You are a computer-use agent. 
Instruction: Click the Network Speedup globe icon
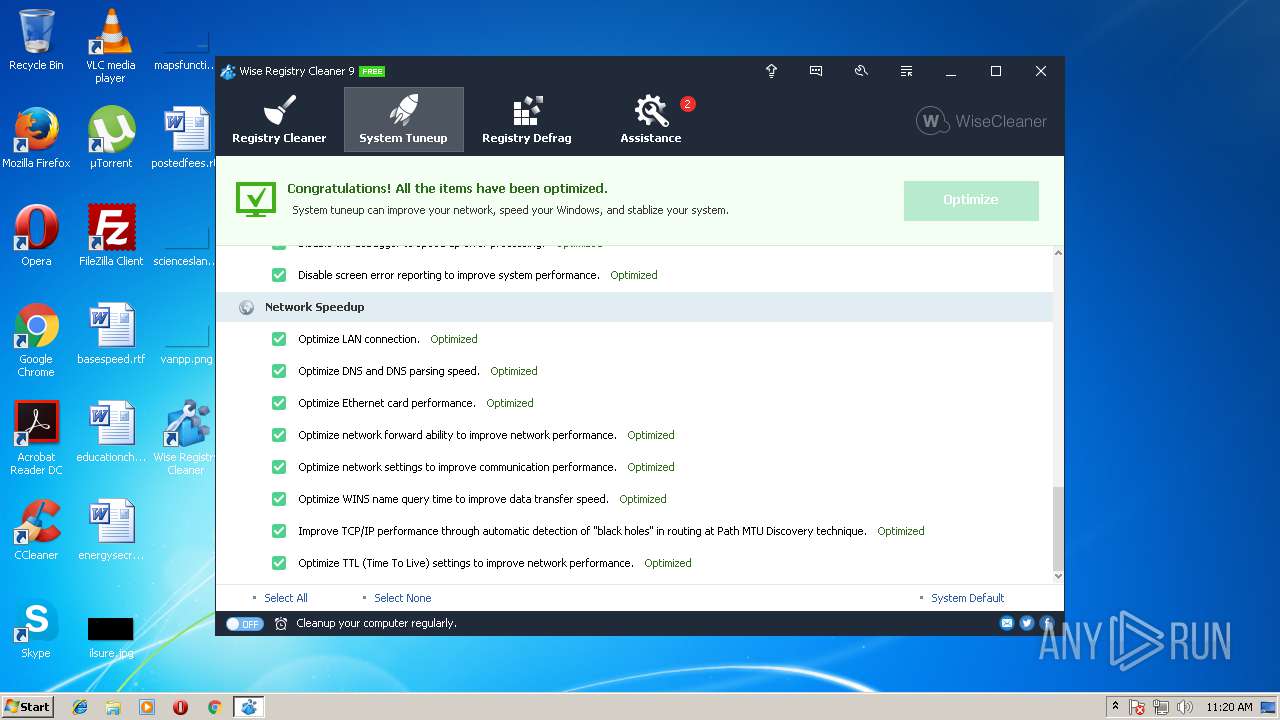[x=246, y=307]
